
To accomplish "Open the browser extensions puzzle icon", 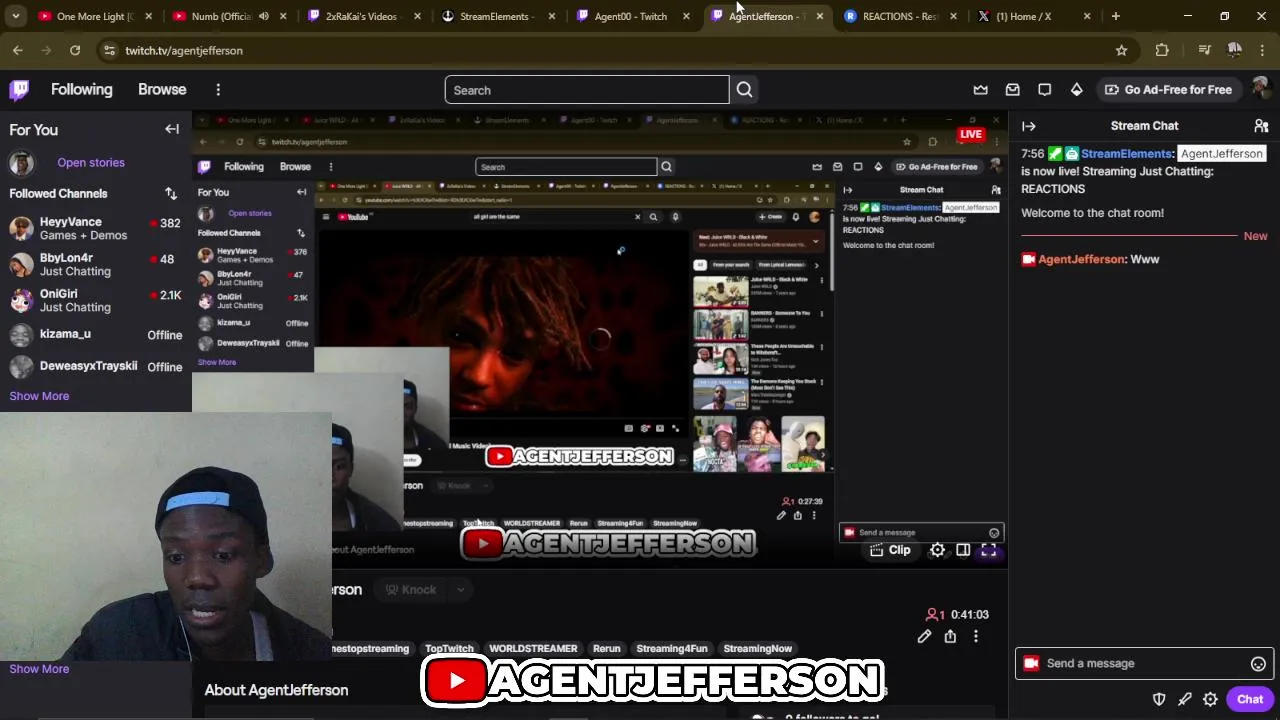I will pyautogui.click(x=1161, y=50).
